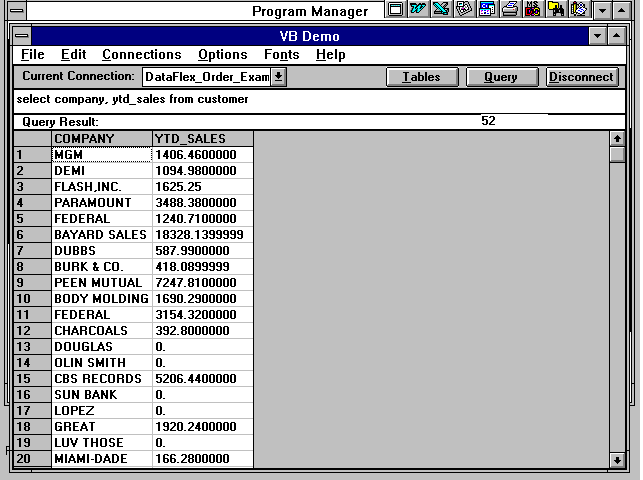Open the VB Demo window control menu box
This screenshot has width=643, height=480.
22,36
